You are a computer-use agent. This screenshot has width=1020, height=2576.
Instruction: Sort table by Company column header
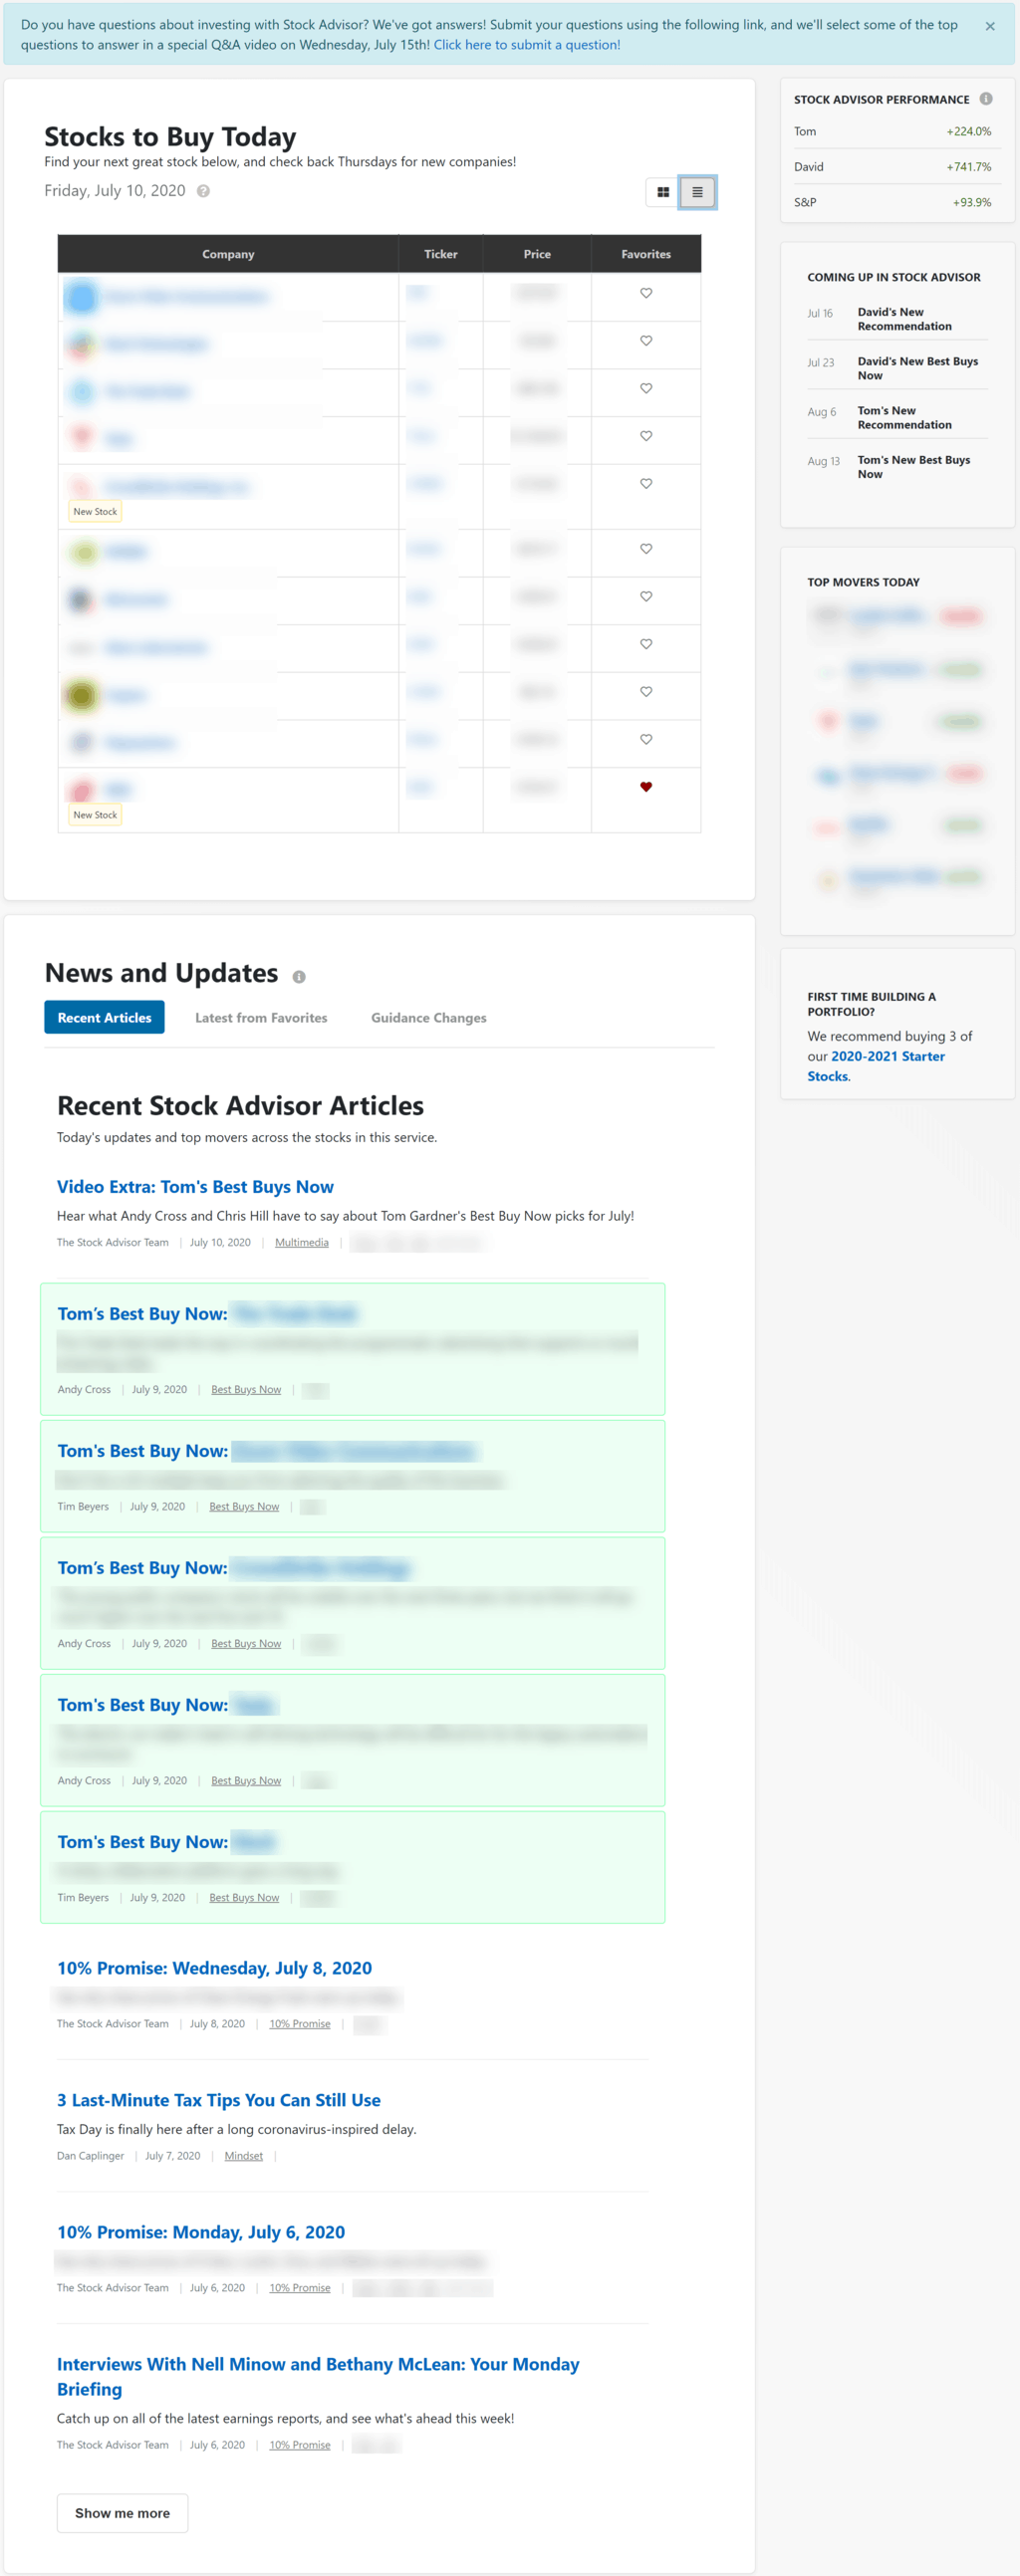pyautogui.click(x=228, y=254)
